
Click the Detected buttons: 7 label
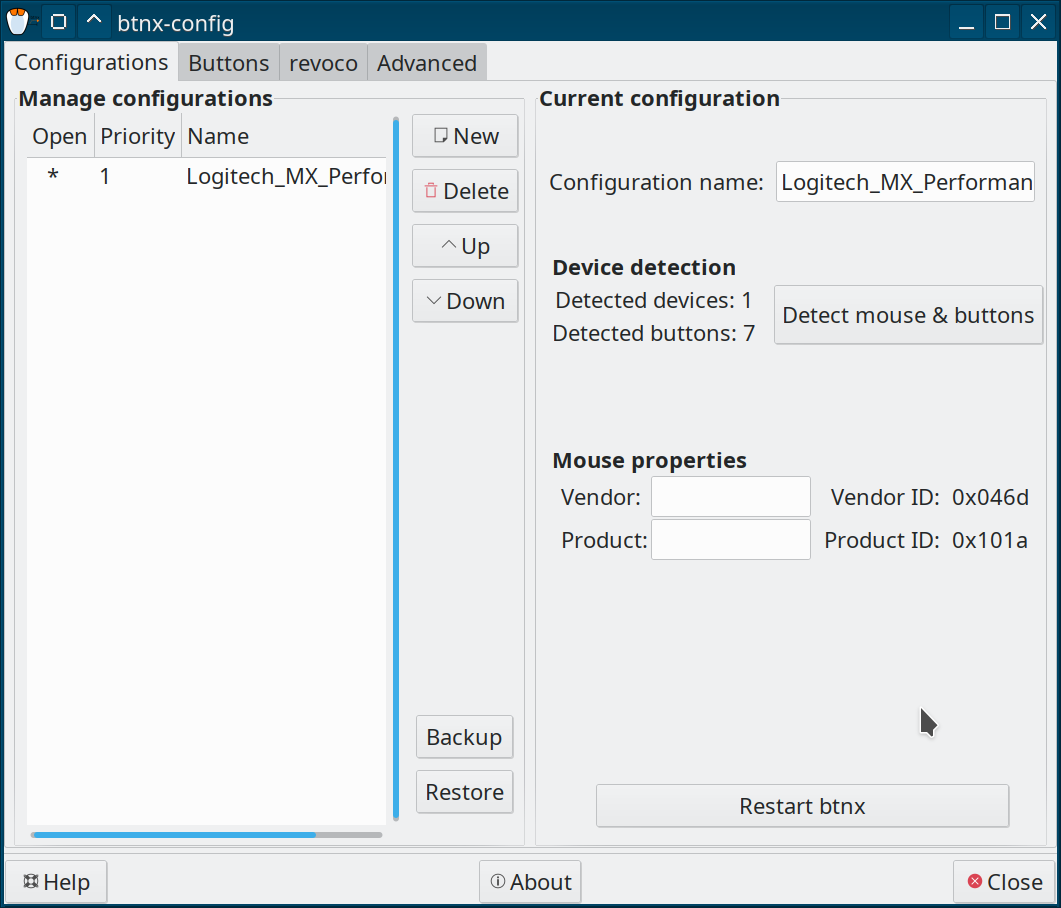coord(654,334)
